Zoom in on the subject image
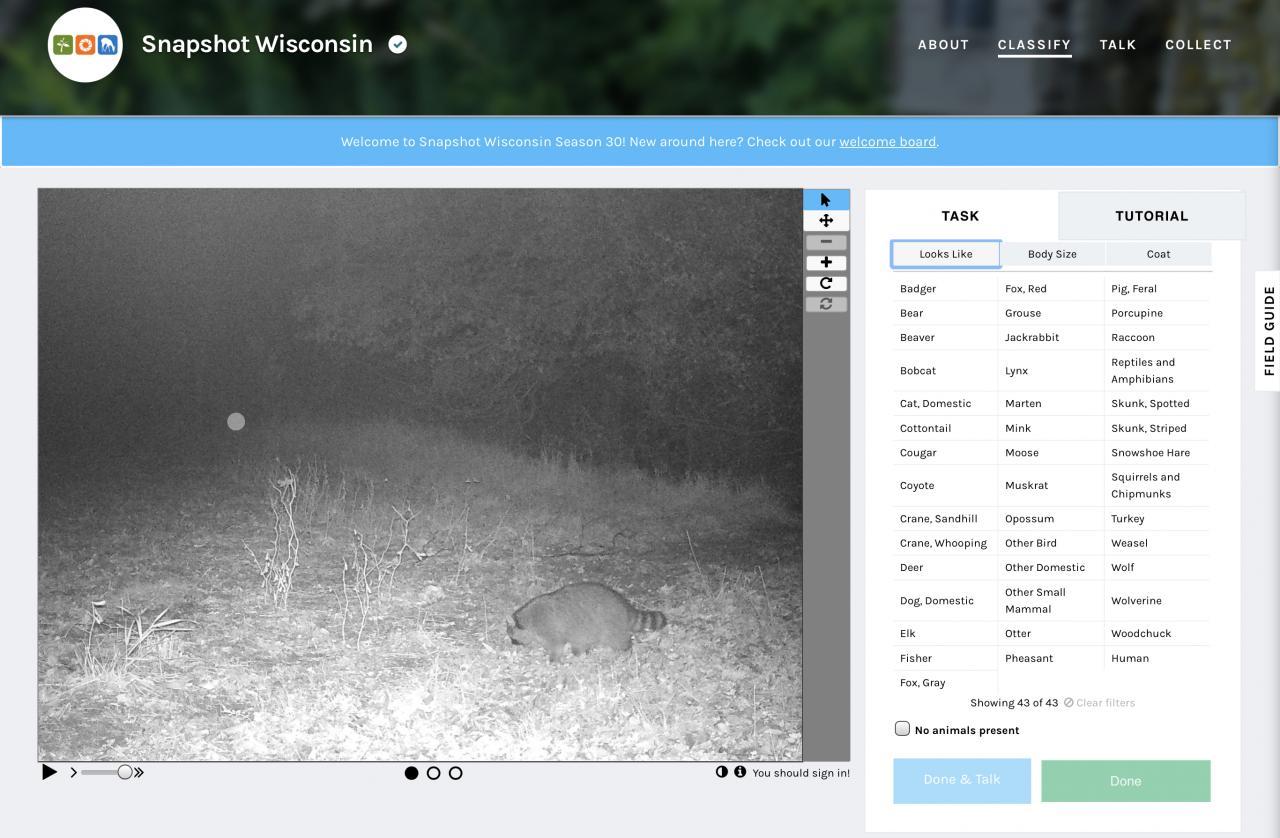Image resolution: width=1280 pixels, height=838 pixels. pyautogui.click(x=826, y=263)
